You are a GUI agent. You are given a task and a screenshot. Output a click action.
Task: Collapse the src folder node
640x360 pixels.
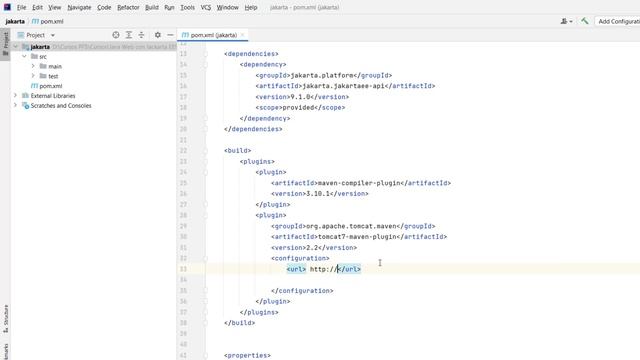click(x=24, y=56)
